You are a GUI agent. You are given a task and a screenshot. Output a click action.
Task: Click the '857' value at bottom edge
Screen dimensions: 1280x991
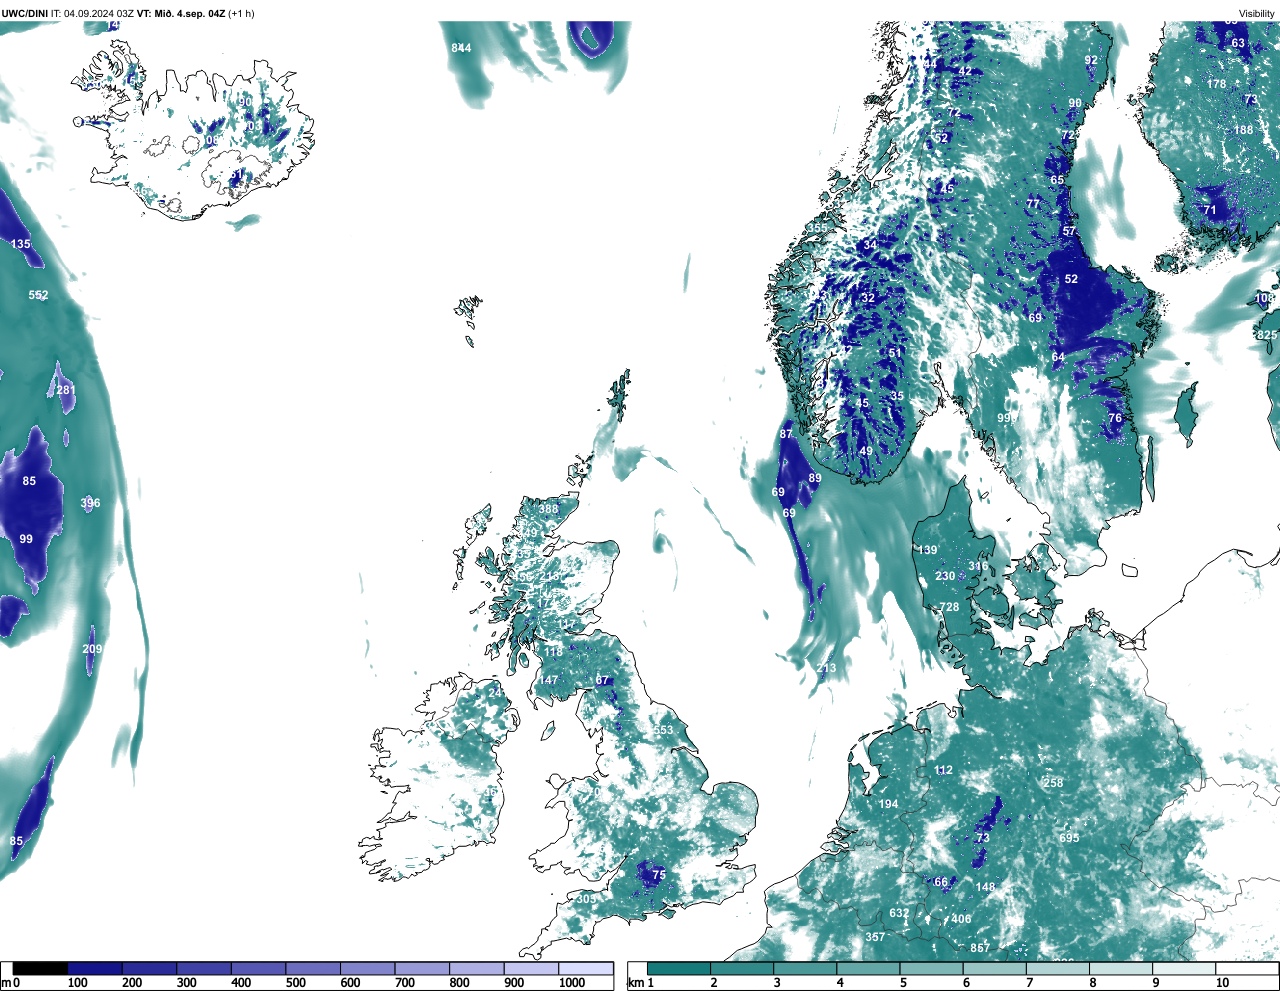point(980,948)
